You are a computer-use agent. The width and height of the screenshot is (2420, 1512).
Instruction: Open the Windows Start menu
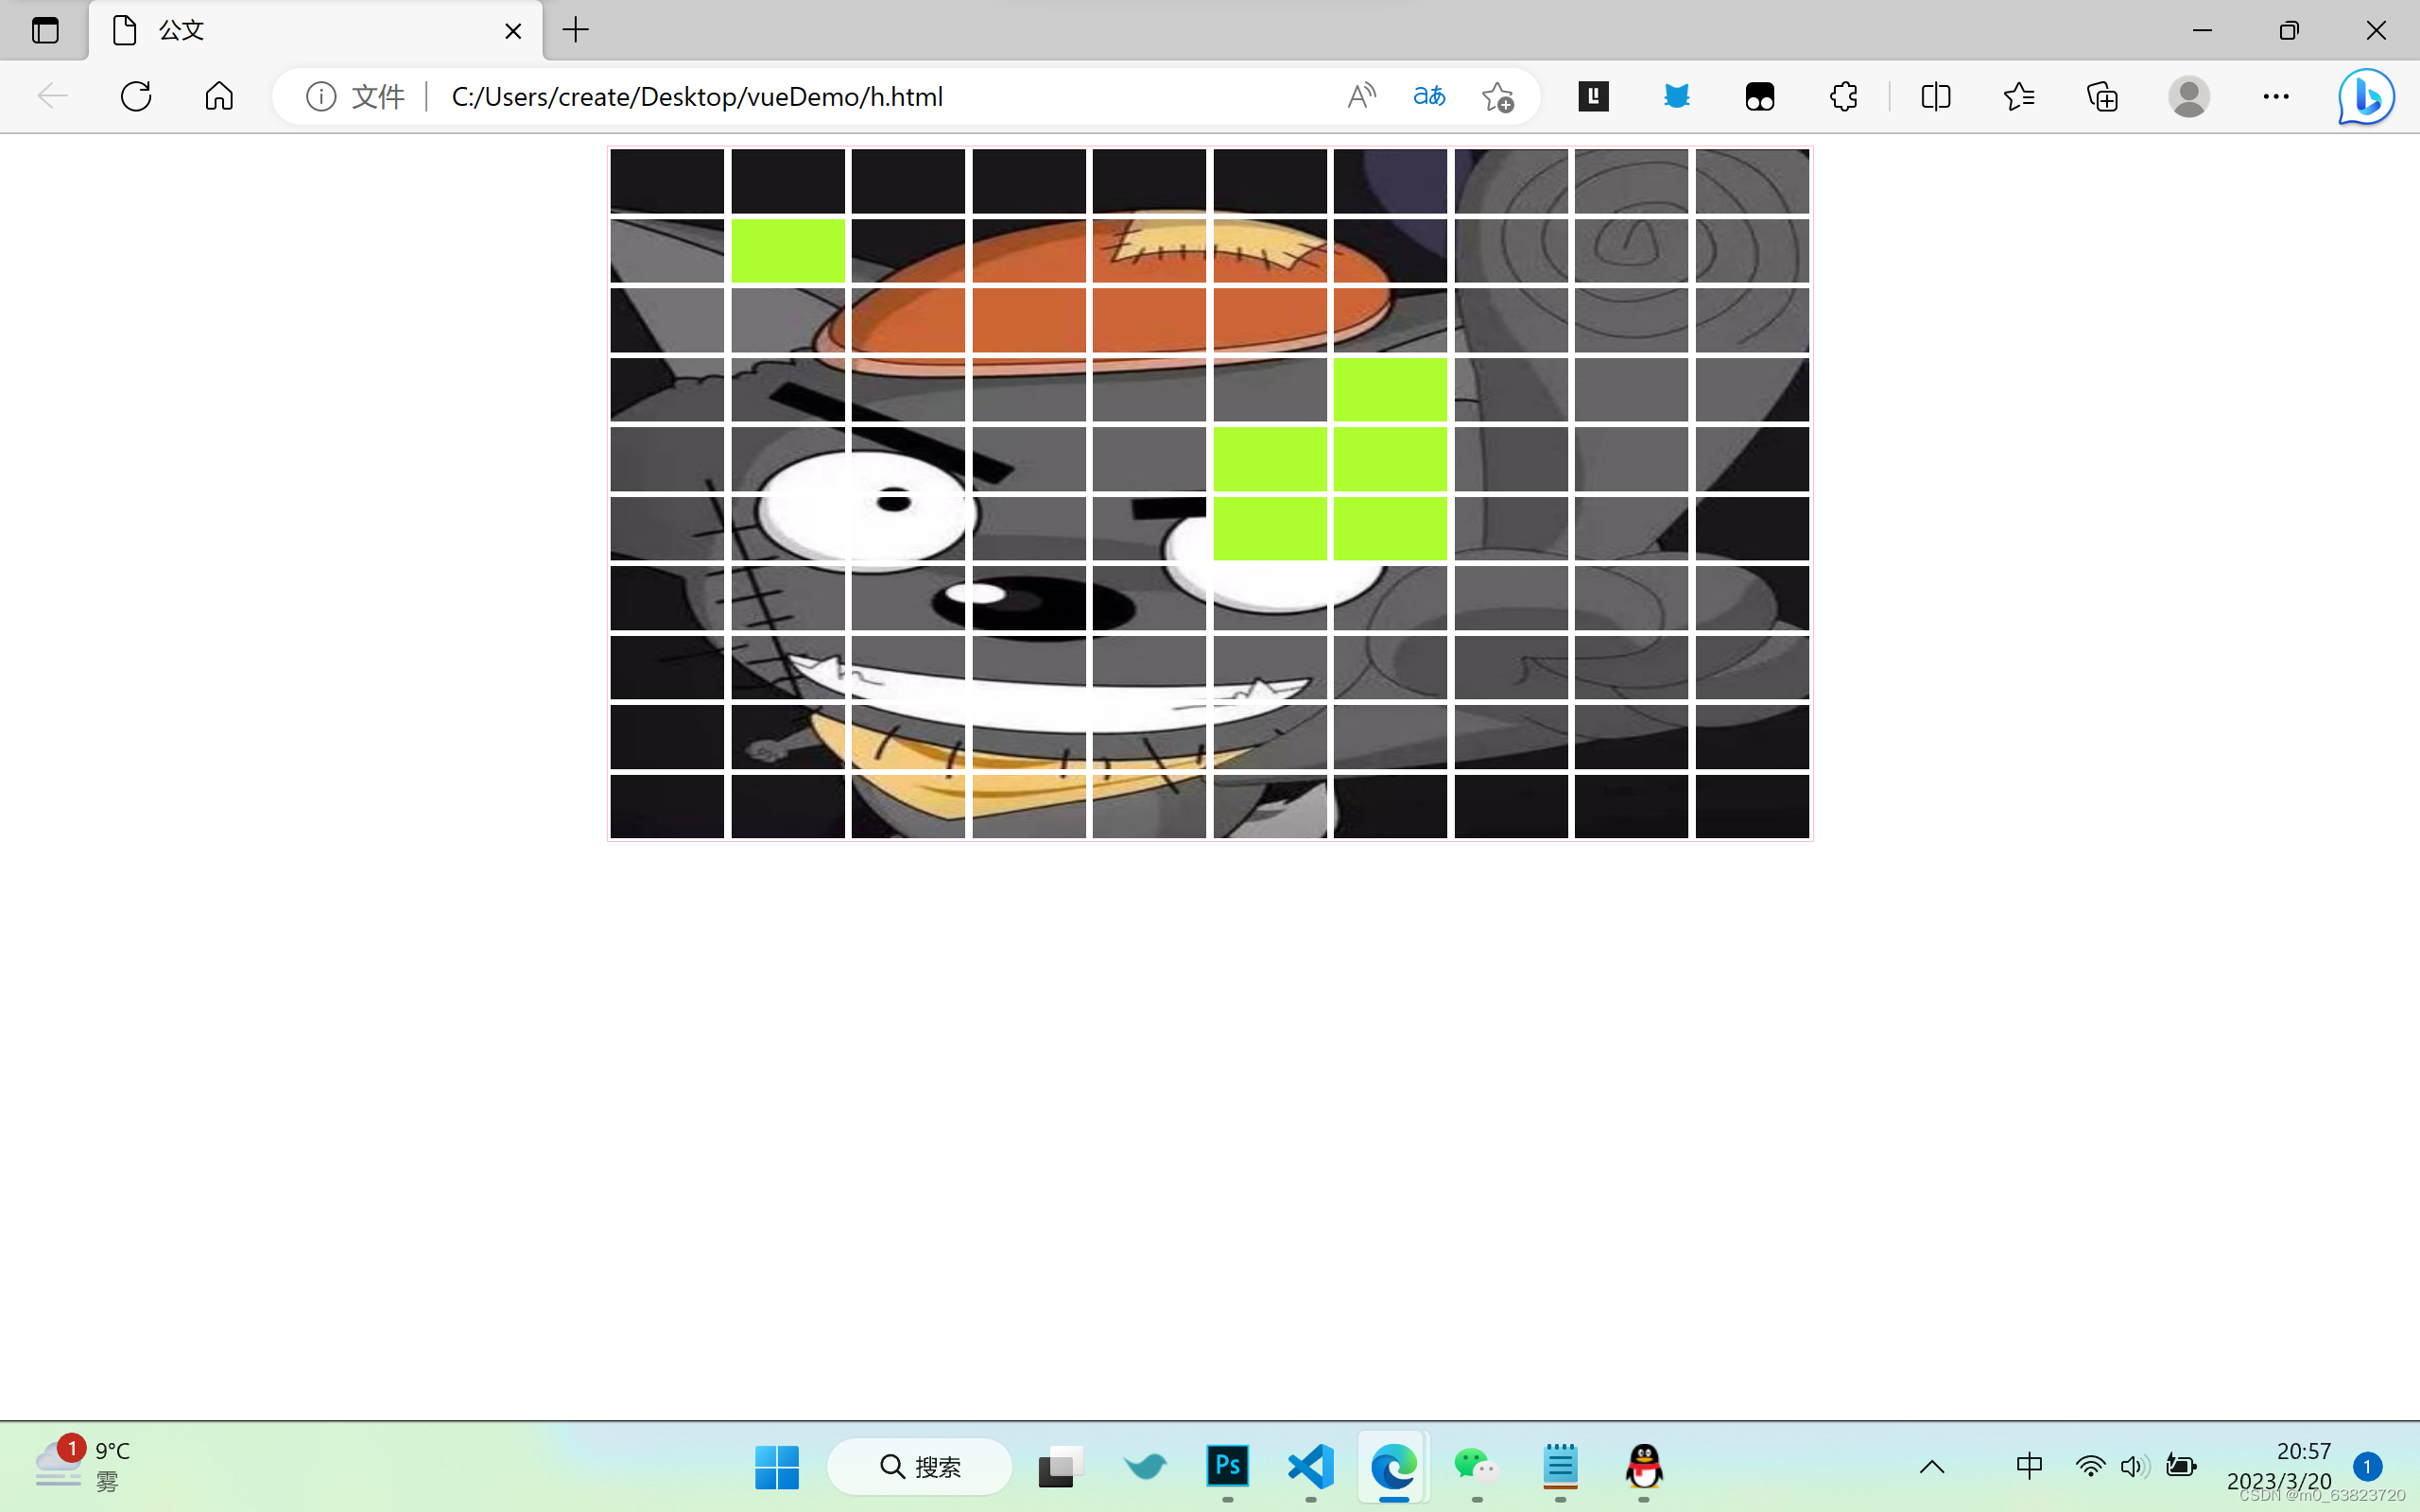777,1467
